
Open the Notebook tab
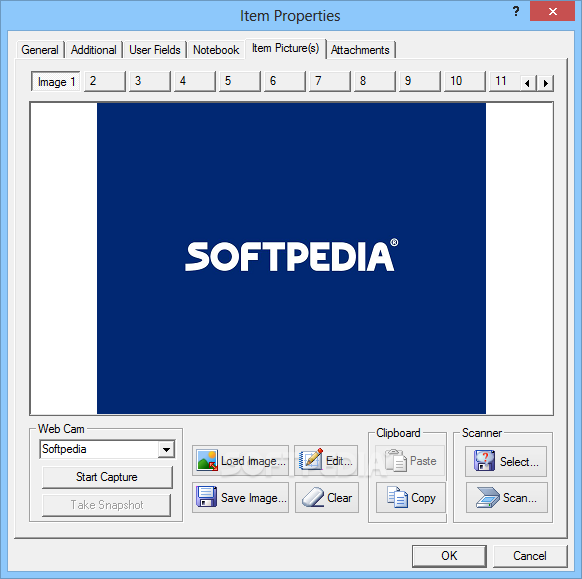point(216,50)
